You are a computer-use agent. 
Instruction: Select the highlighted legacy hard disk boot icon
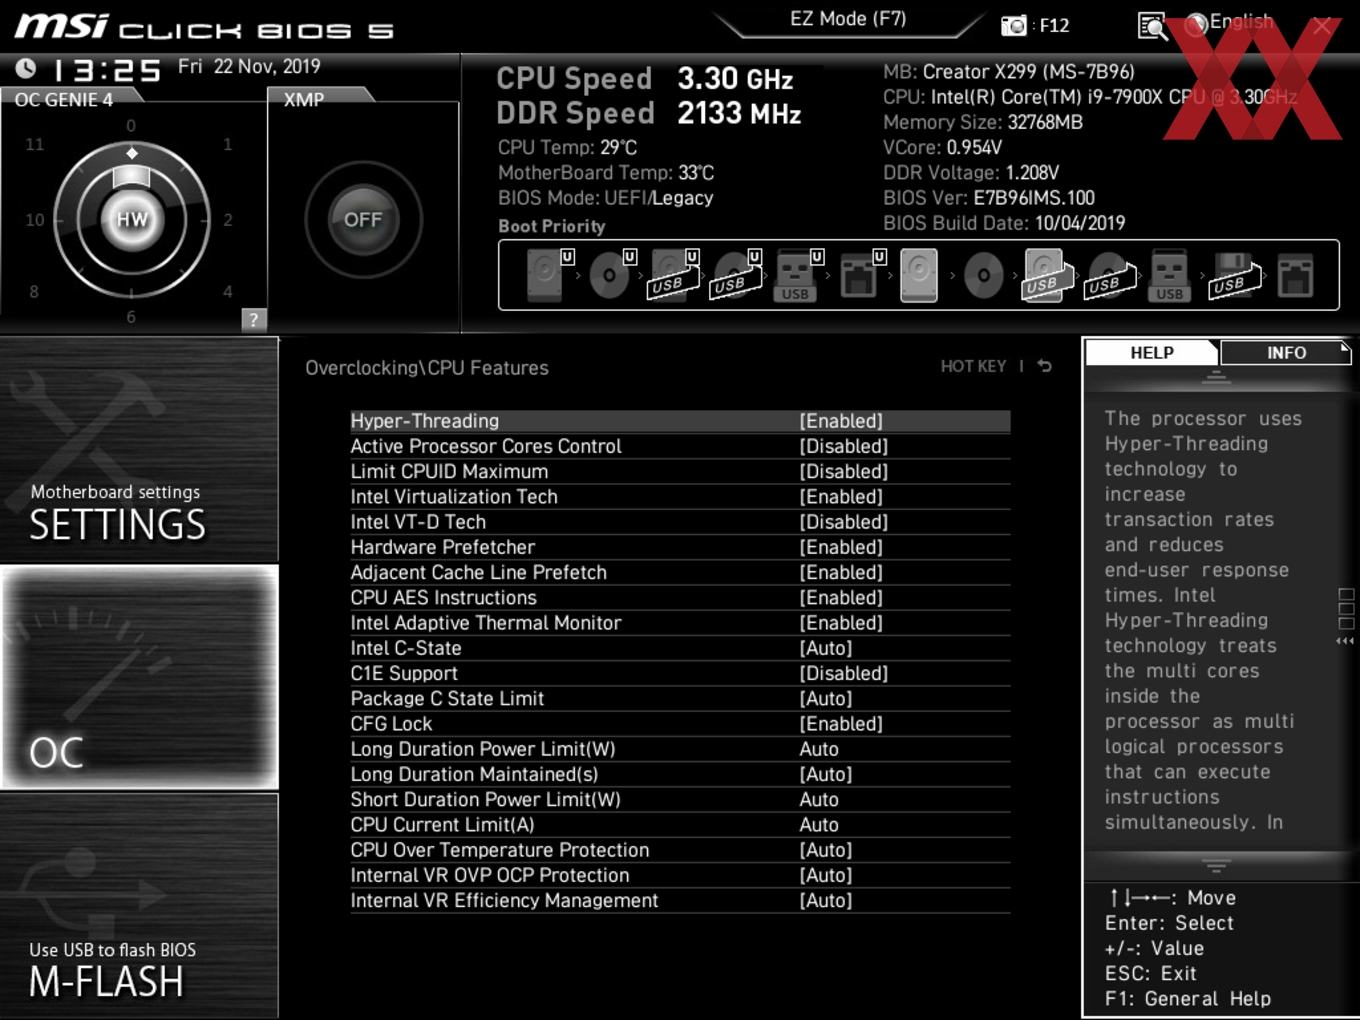919,275
